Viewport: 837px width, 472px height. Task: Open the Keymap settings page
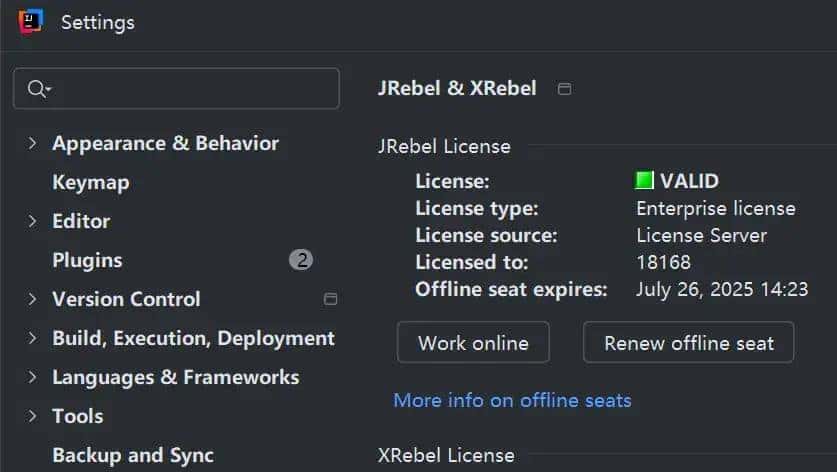coord(91,183)
